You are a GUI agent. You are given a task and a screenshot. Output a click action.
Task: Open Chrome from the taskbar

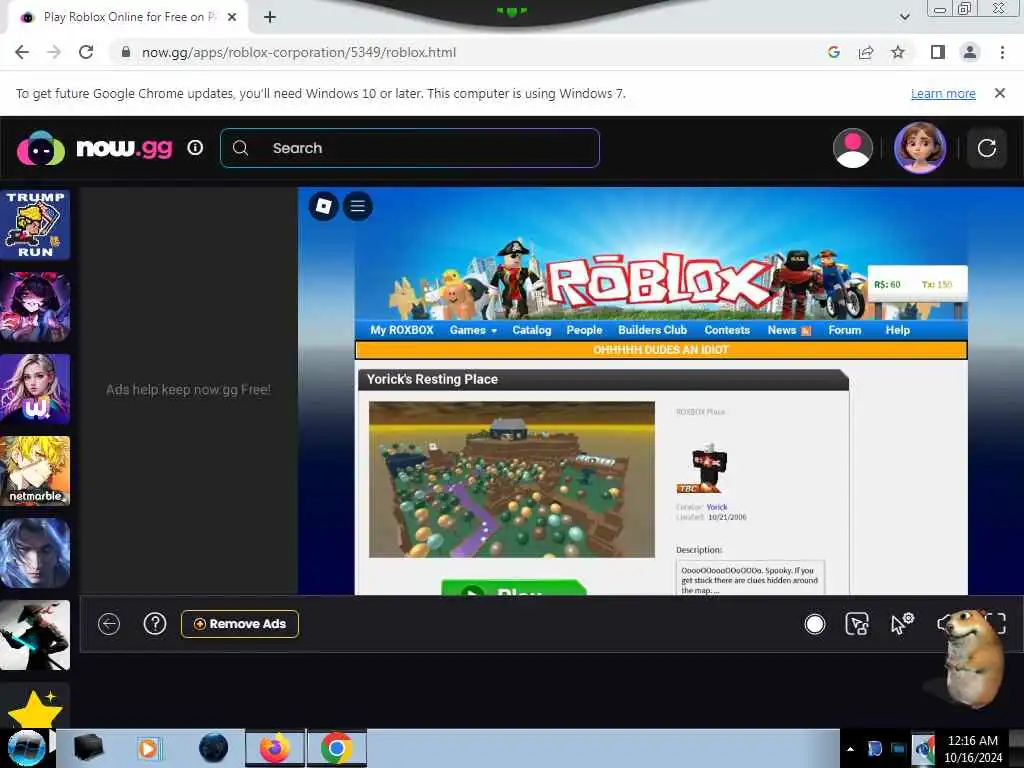pos(337,748)
